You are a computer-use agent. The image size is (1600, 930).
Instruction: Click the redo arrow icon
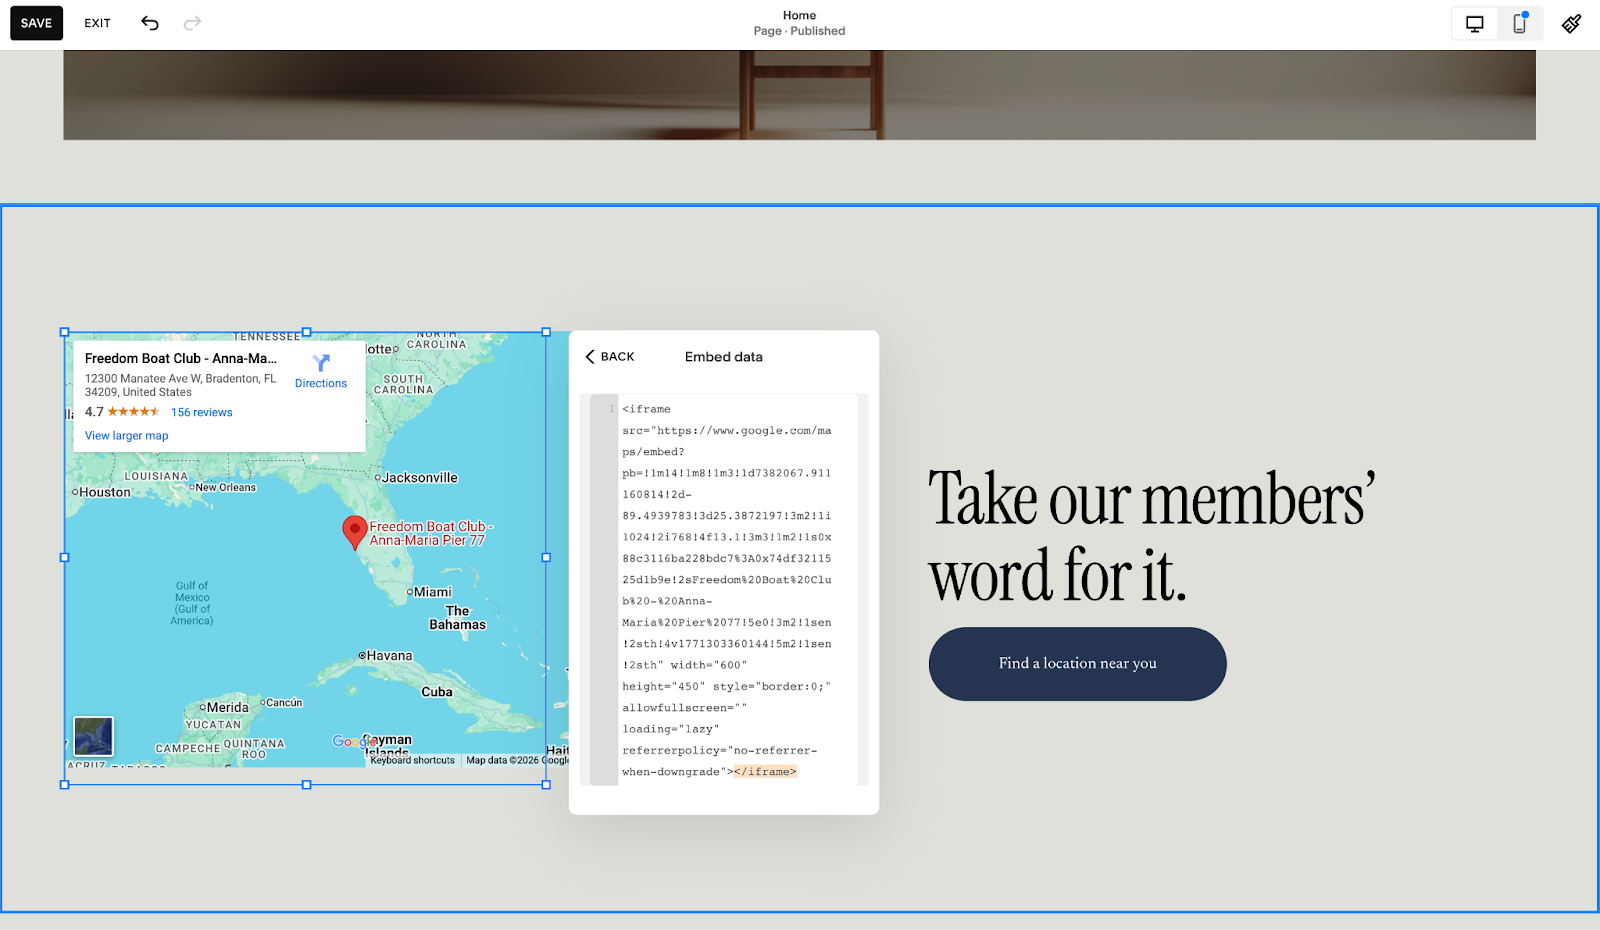point(192,23)
